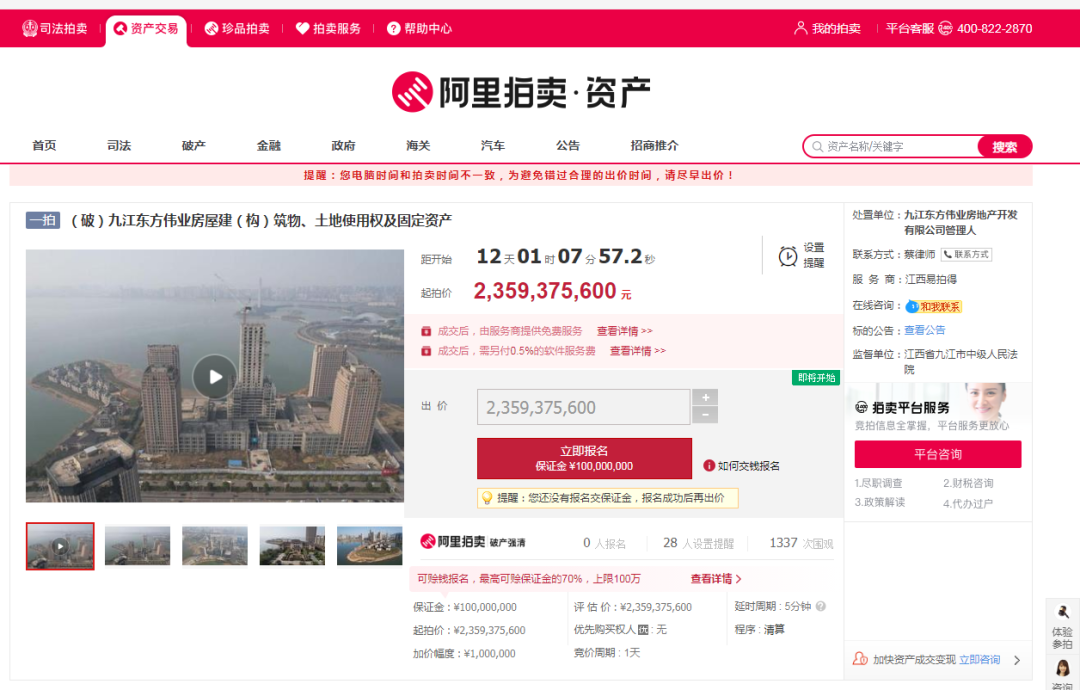Open 查看公告 link
1080x690 pixels.
pyautogui.click(x=924, y=330)
